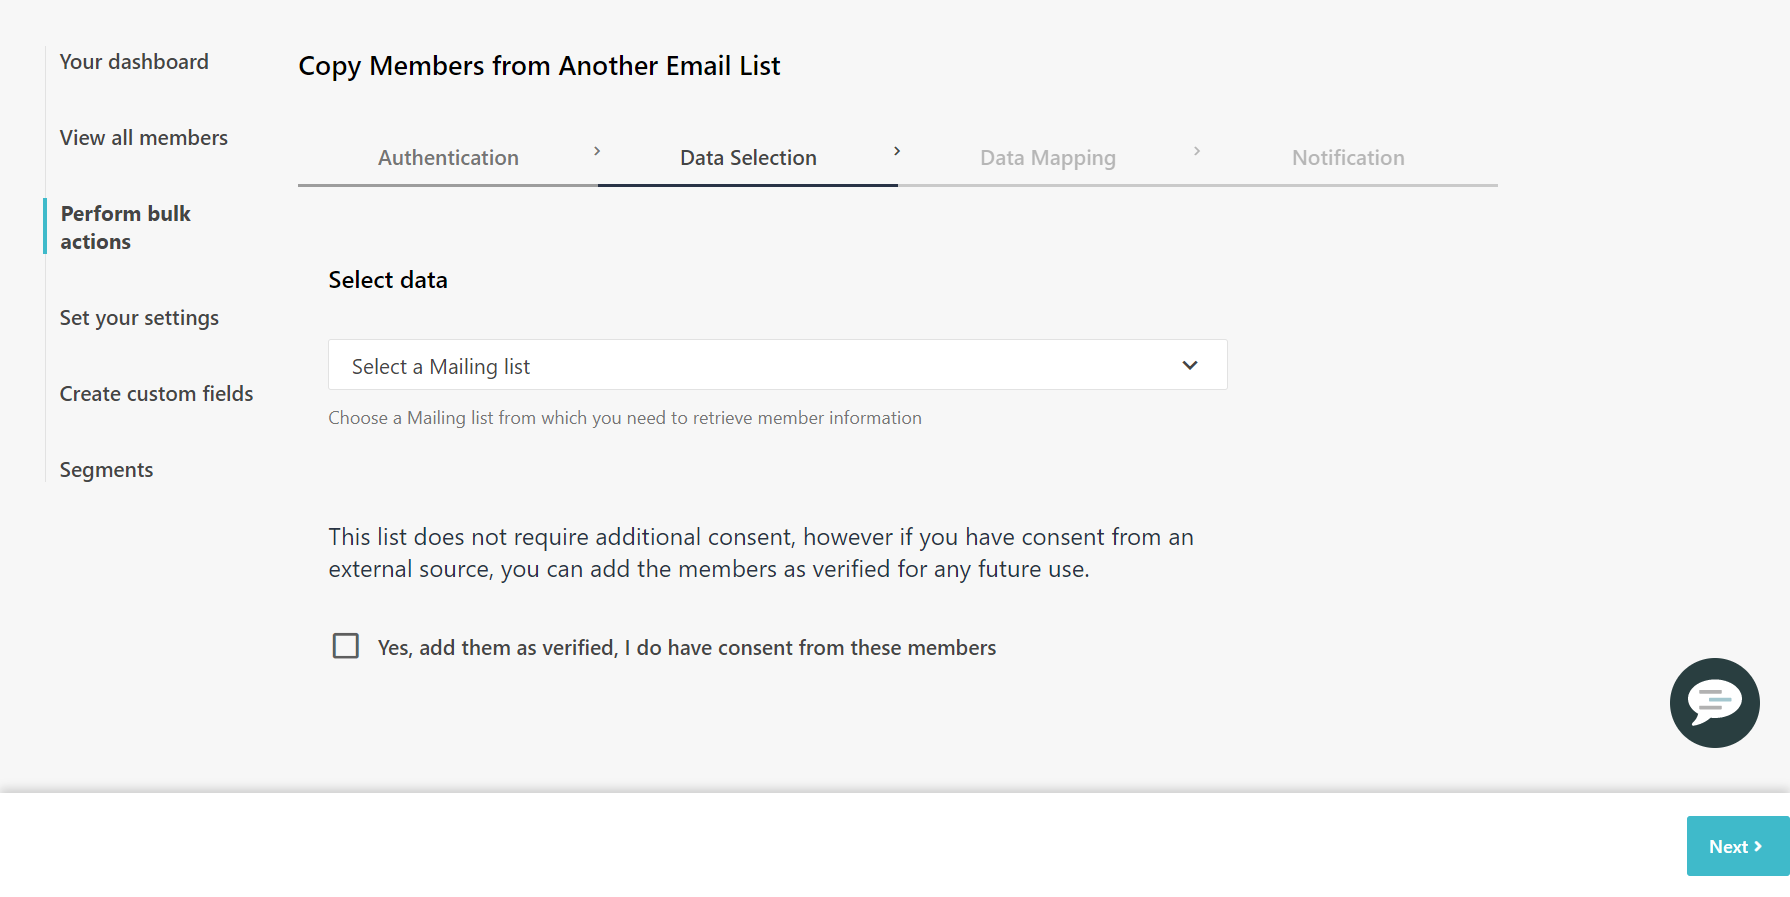Viewport: 1790px width, 897px height.
Task: Switch to the Notification step tab
Action: point(1348,158)
